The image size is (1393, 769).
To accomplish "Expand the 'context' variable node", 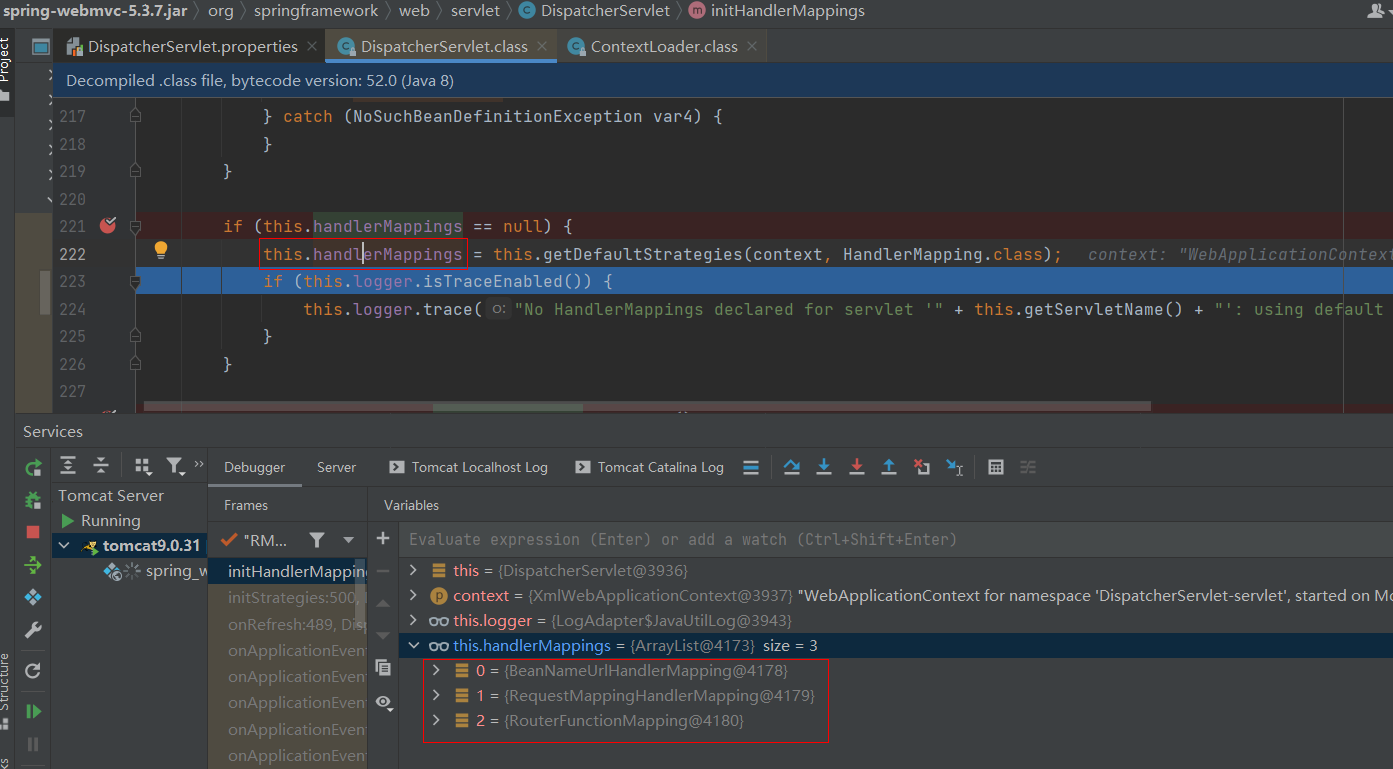I will (x=414, y=595).
